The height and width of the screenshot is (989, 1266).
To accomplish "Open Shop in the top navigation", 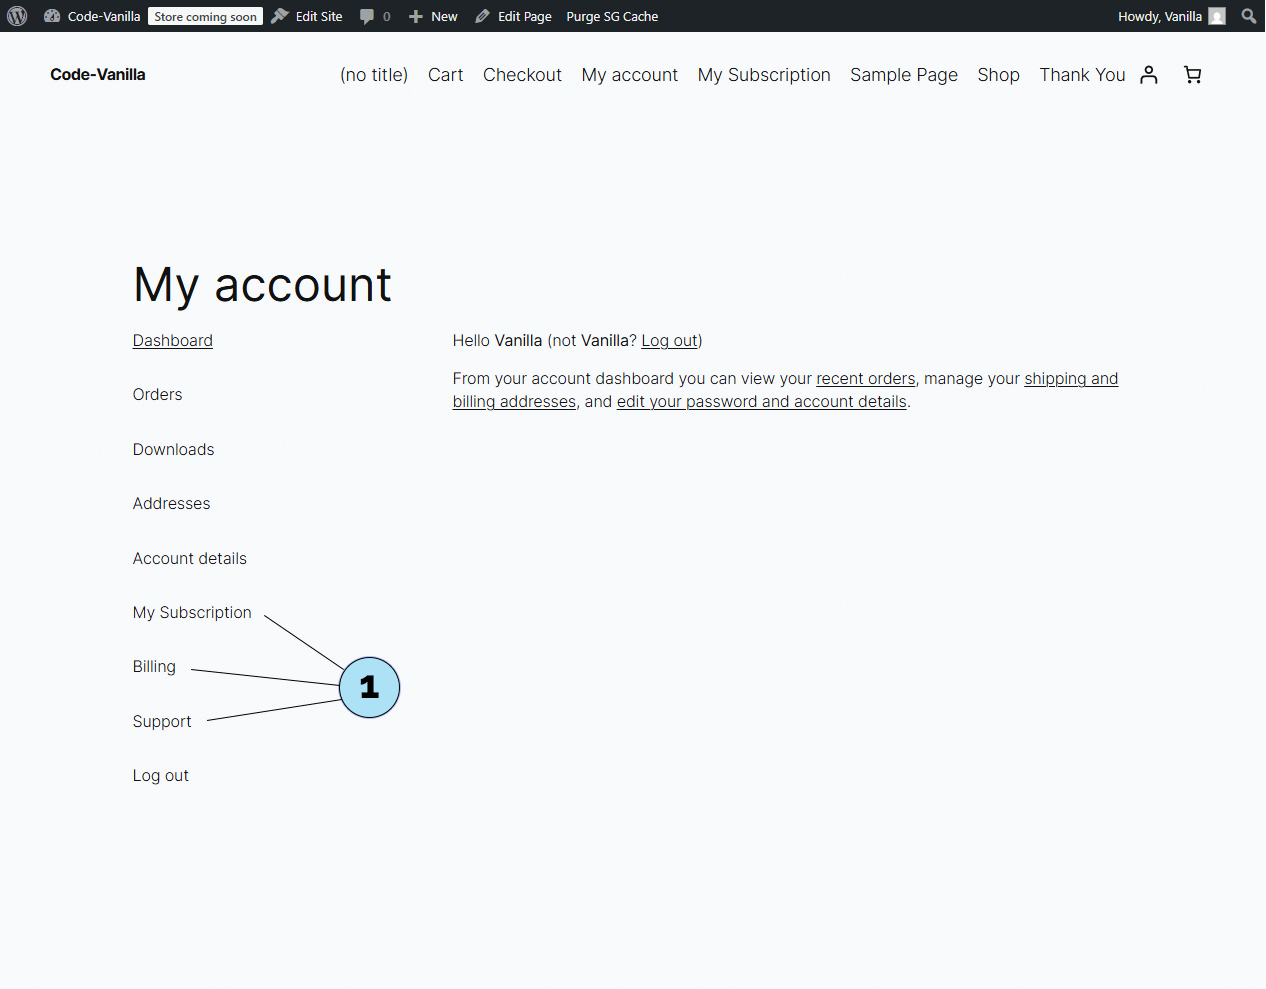I will 998,75.
